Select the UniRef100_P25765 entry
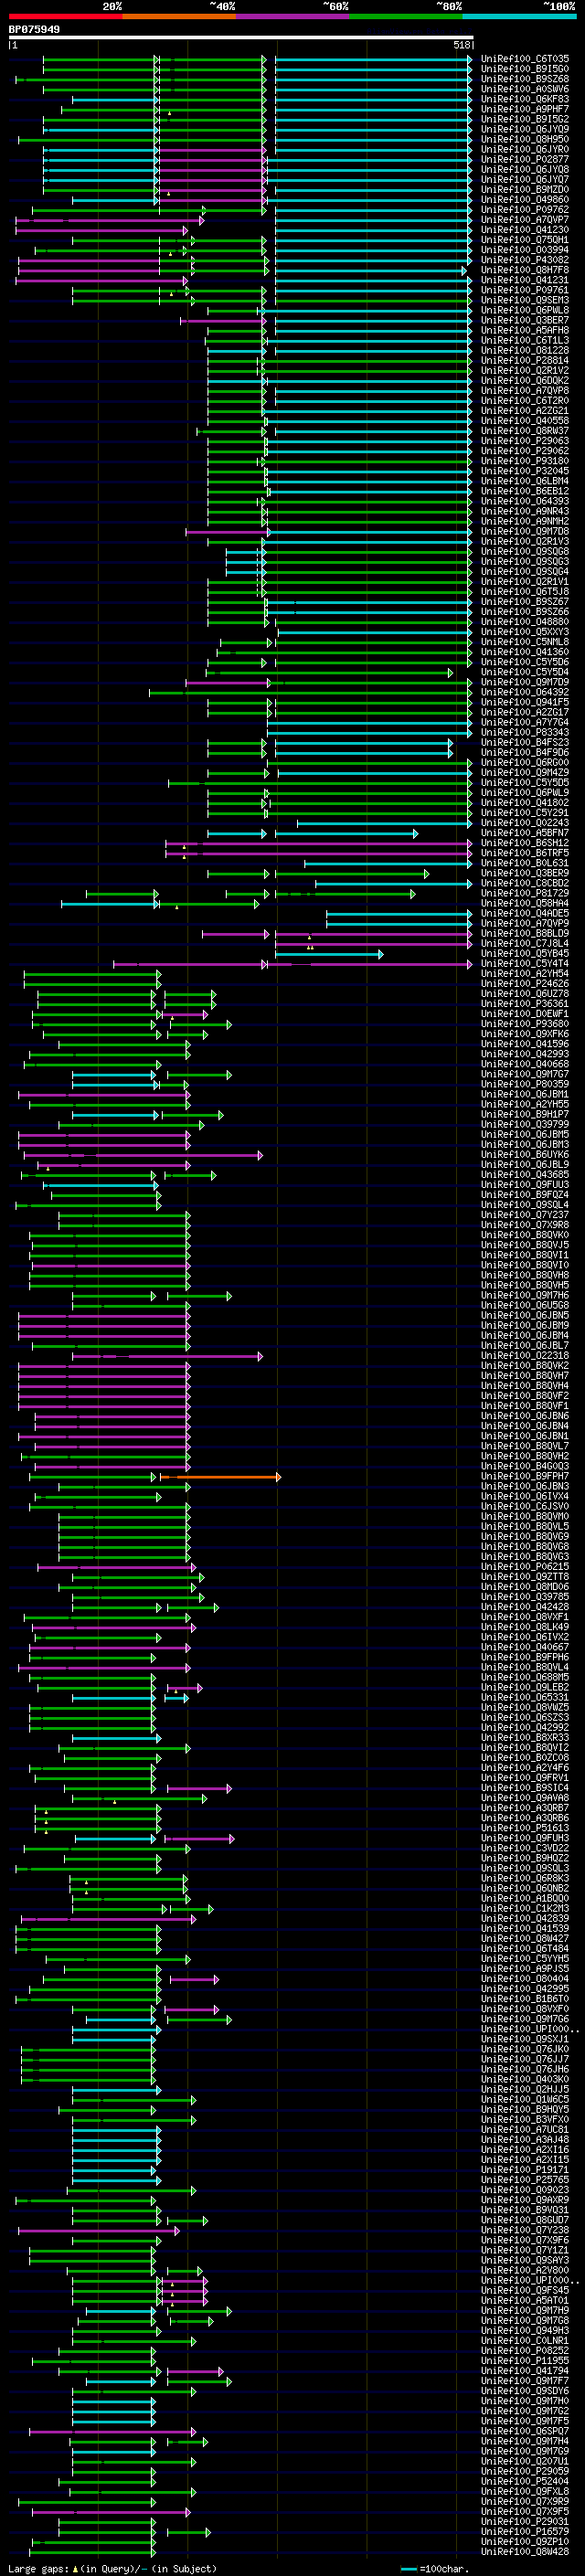Image resolution: width=585 pixels, height=2576 pixels. [525, 2179]
